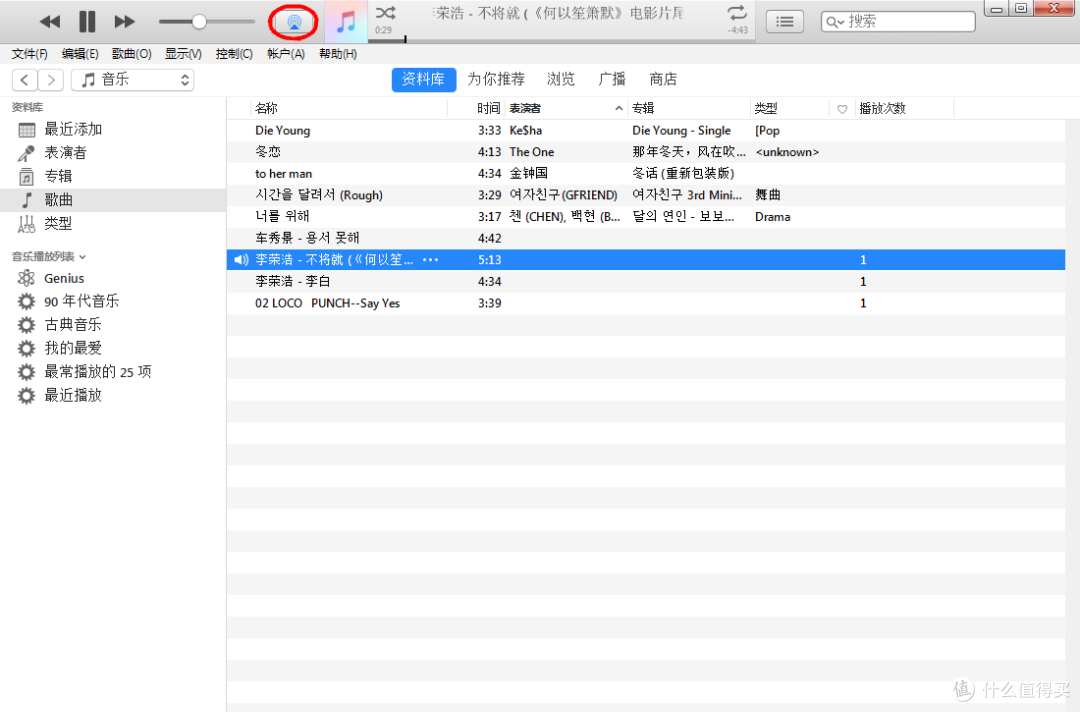The height and width of the screenshot is (712, 1080).
Task: Open the 编辑(E) menu
Action: pos(80,54)
